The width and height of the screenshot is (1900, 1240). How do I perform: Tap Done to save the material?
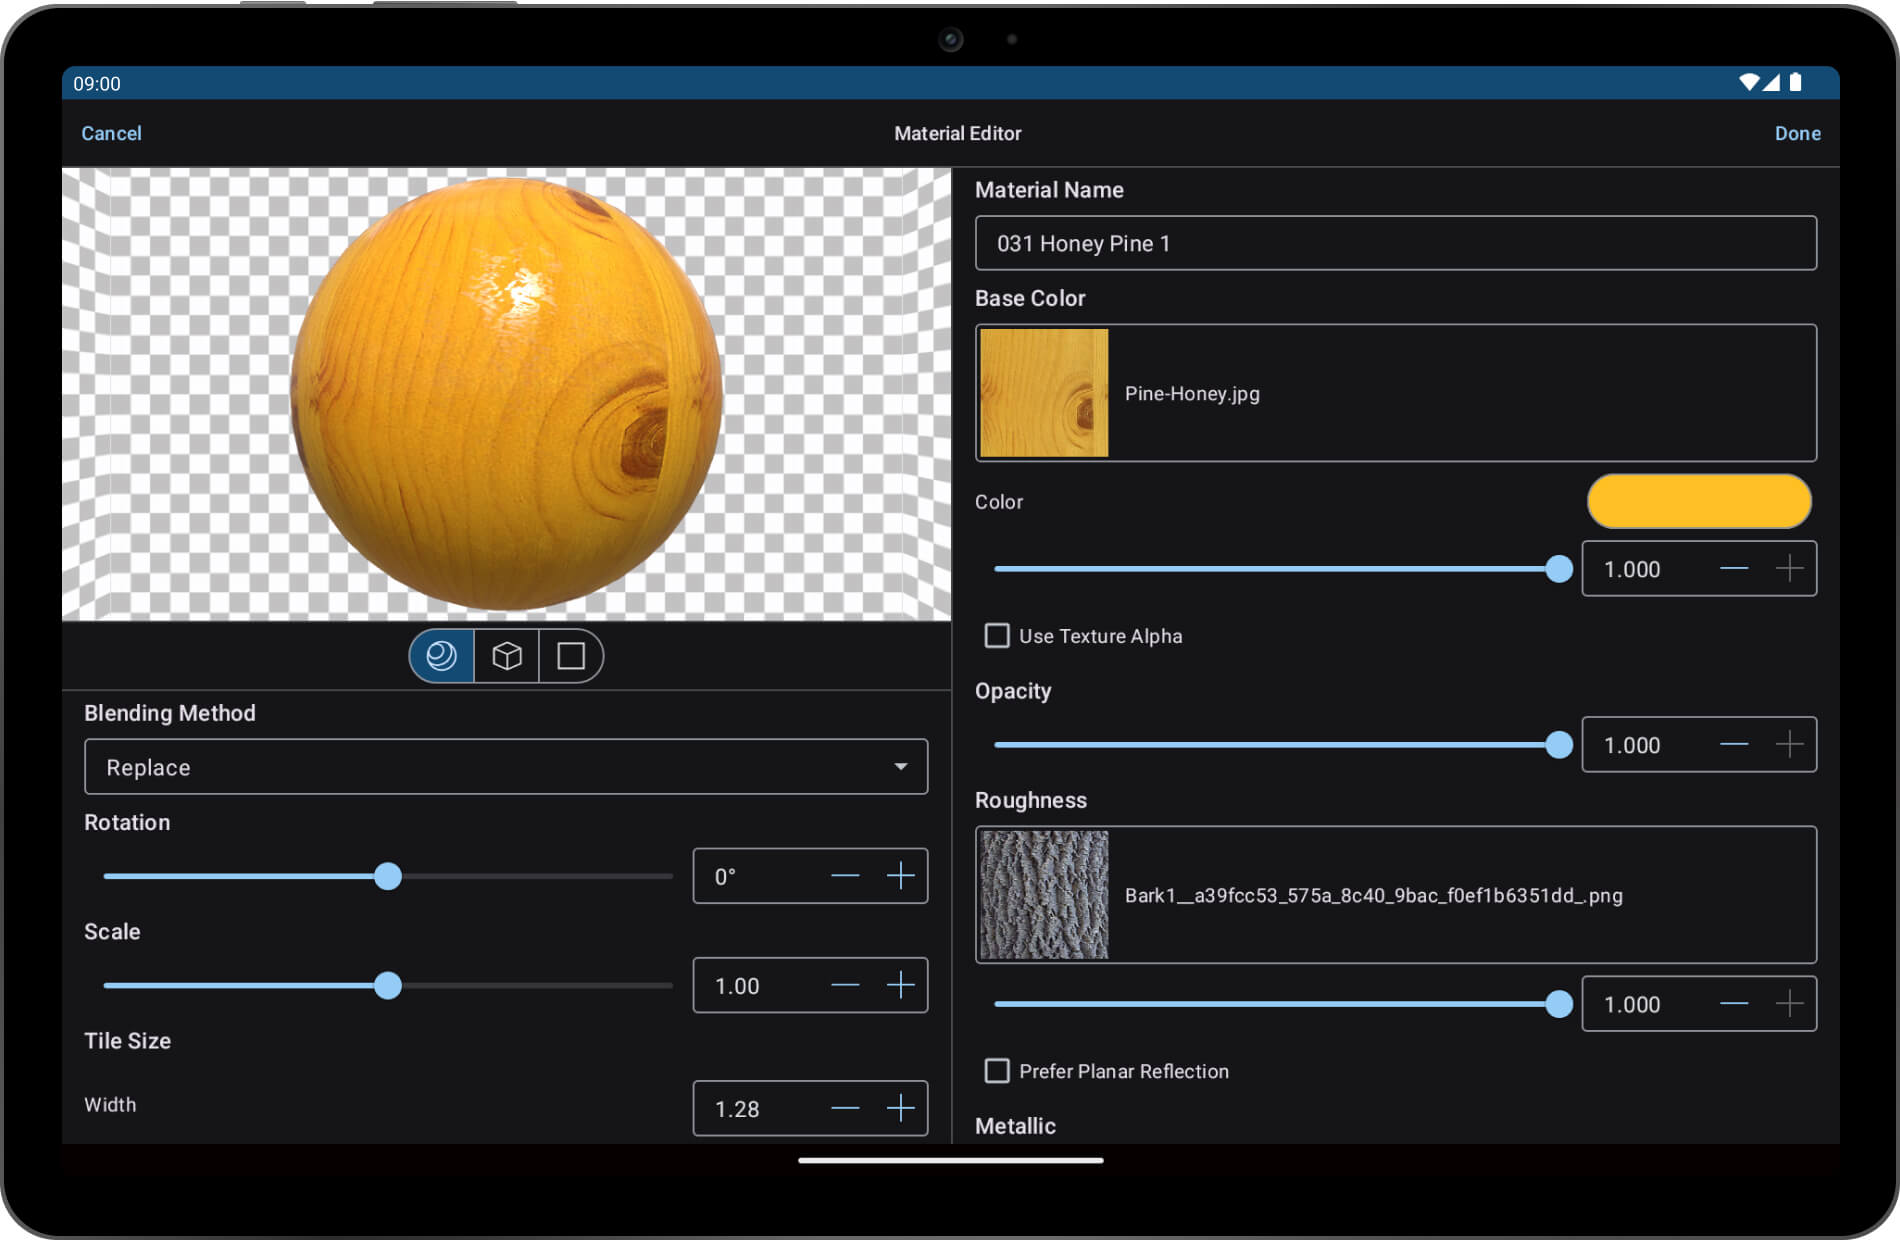[1797, 133]
